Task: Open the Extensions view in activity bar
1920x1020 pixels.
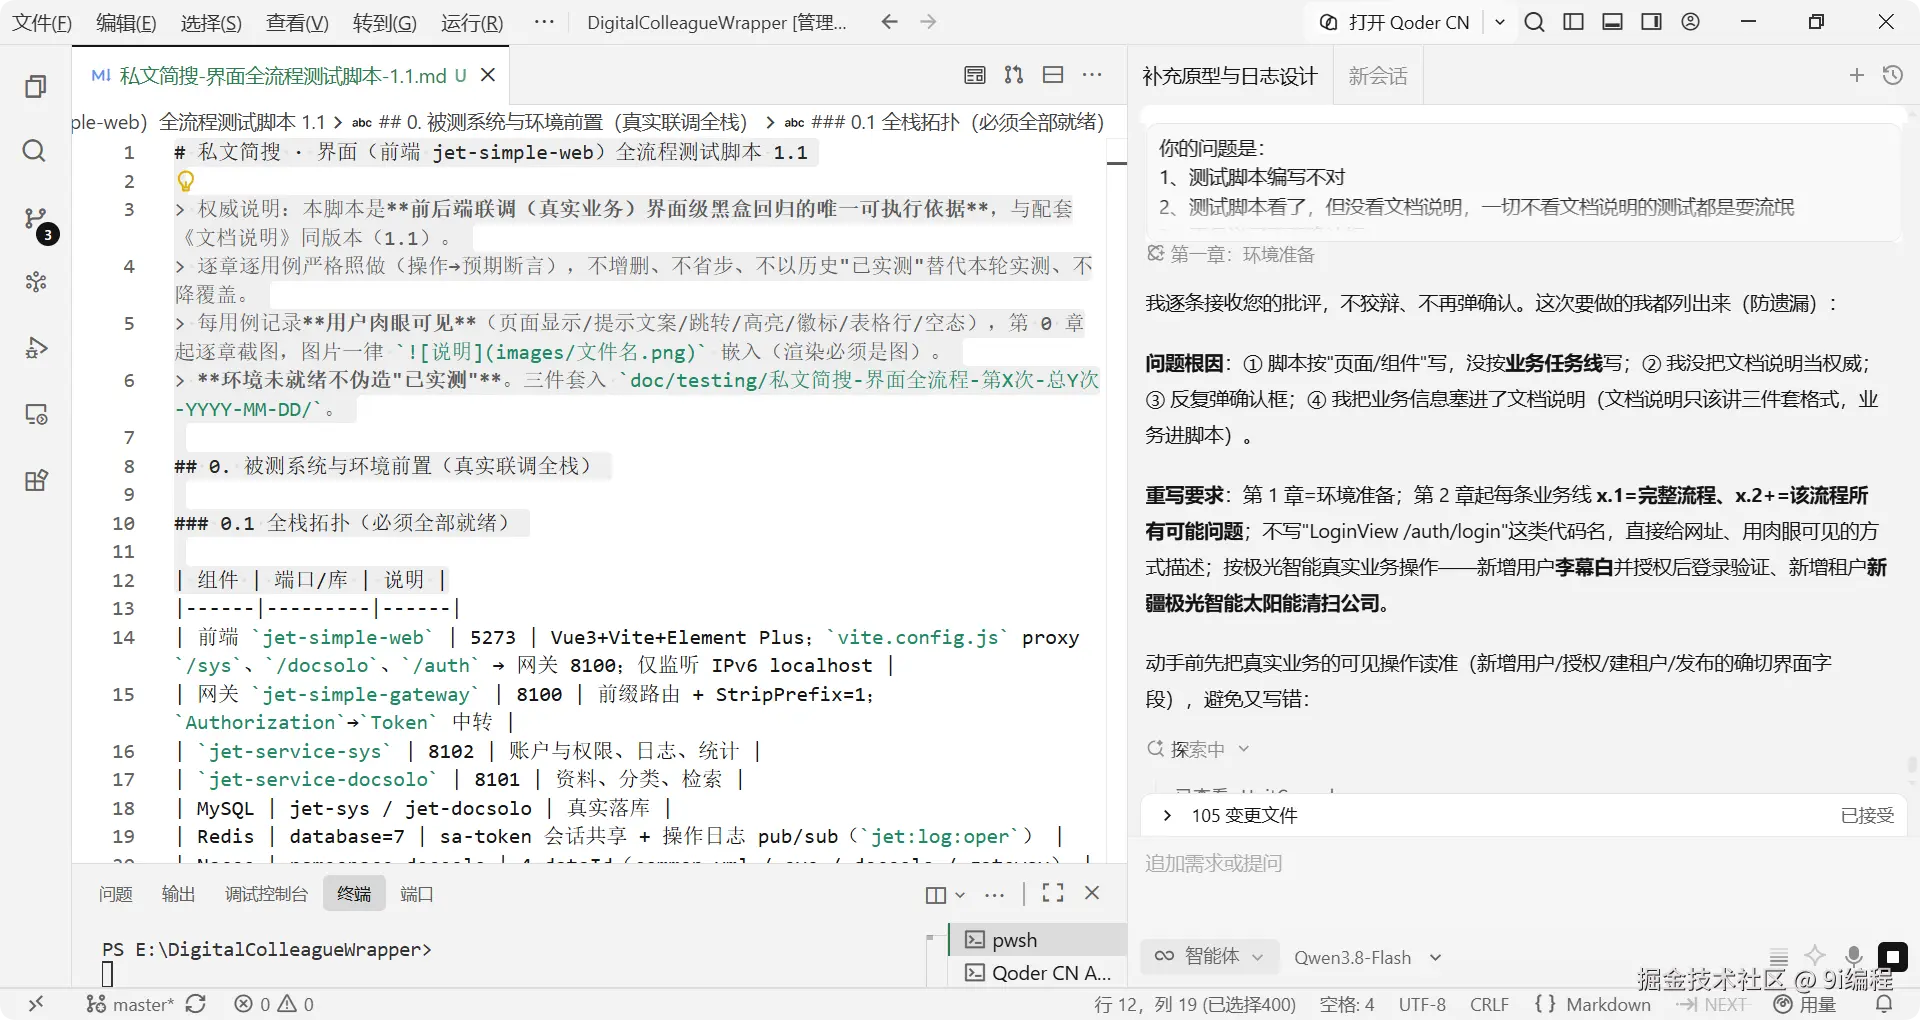Action: click(36, 481)
